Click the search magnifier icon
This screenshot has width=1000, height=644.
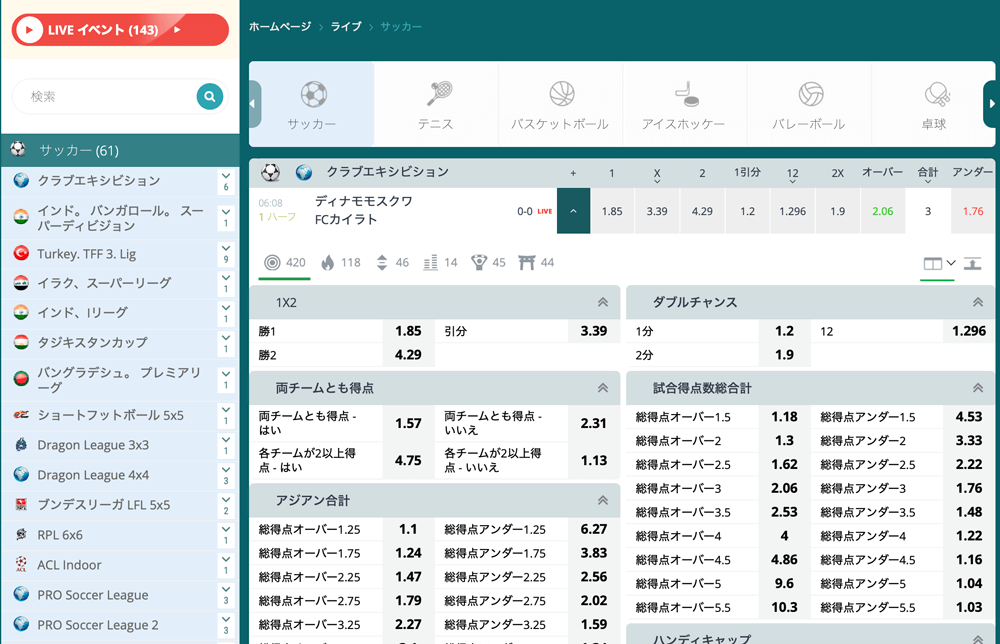point(209,96)
